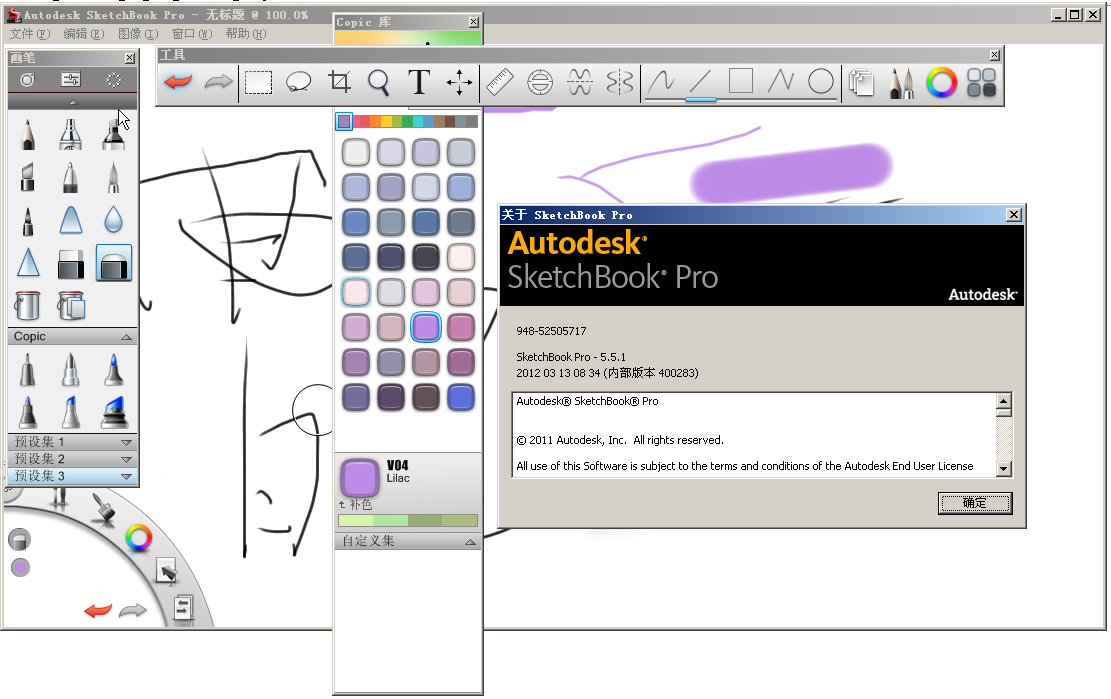
Task: Click the 补色 complementary color strip
Action: [x=408, y=521]
